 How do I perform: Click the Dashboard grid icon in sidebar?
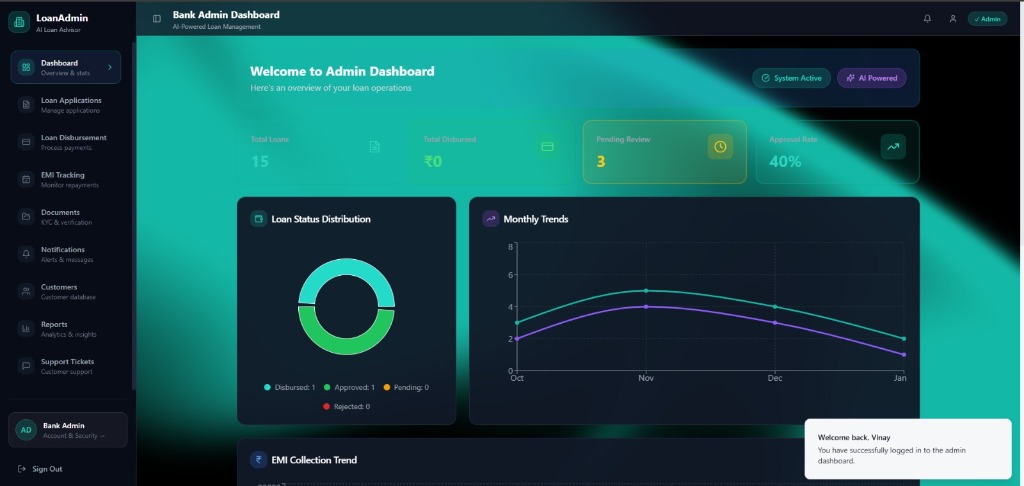tap(26, 67)
